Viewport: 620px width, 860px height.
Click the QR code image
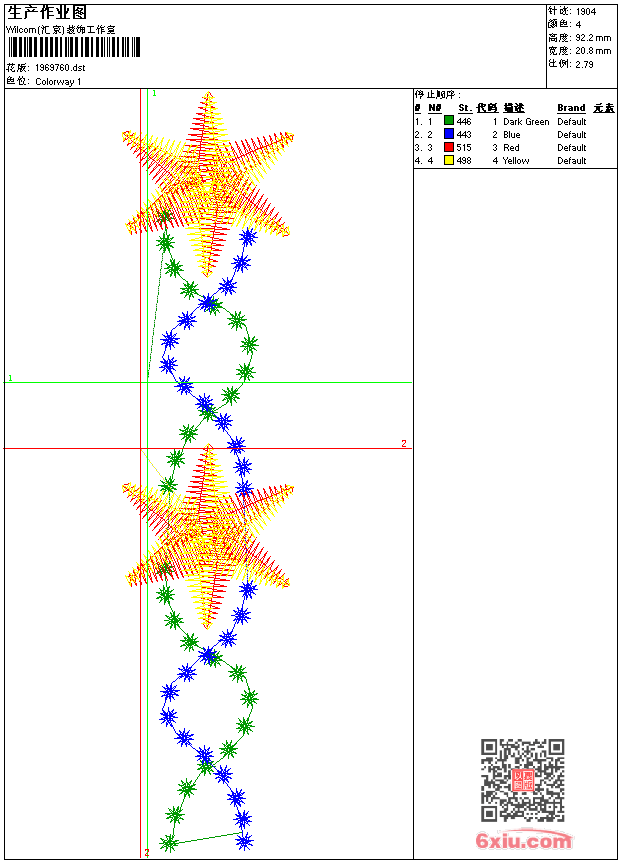click(x=523, y=780)
